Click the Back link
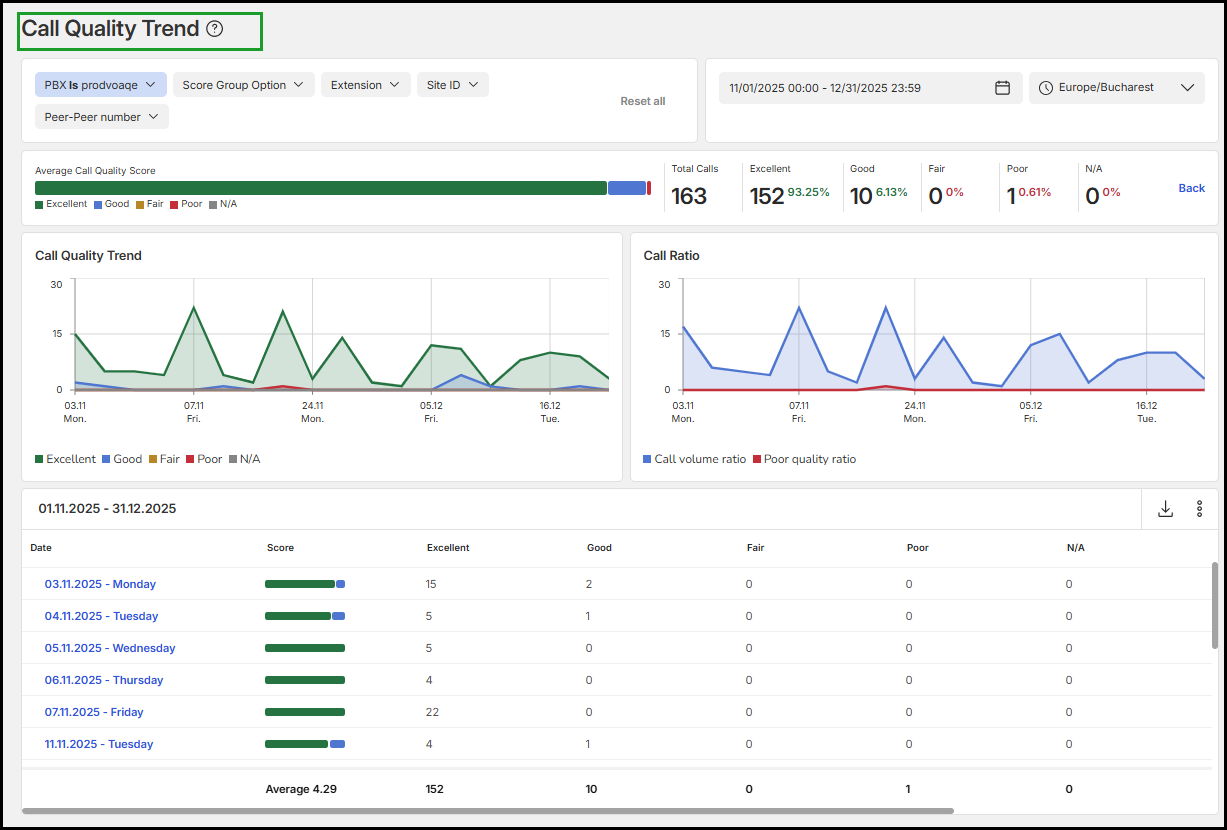Viewport: 1227px width, 830px height. click(x=1191, y=188)
